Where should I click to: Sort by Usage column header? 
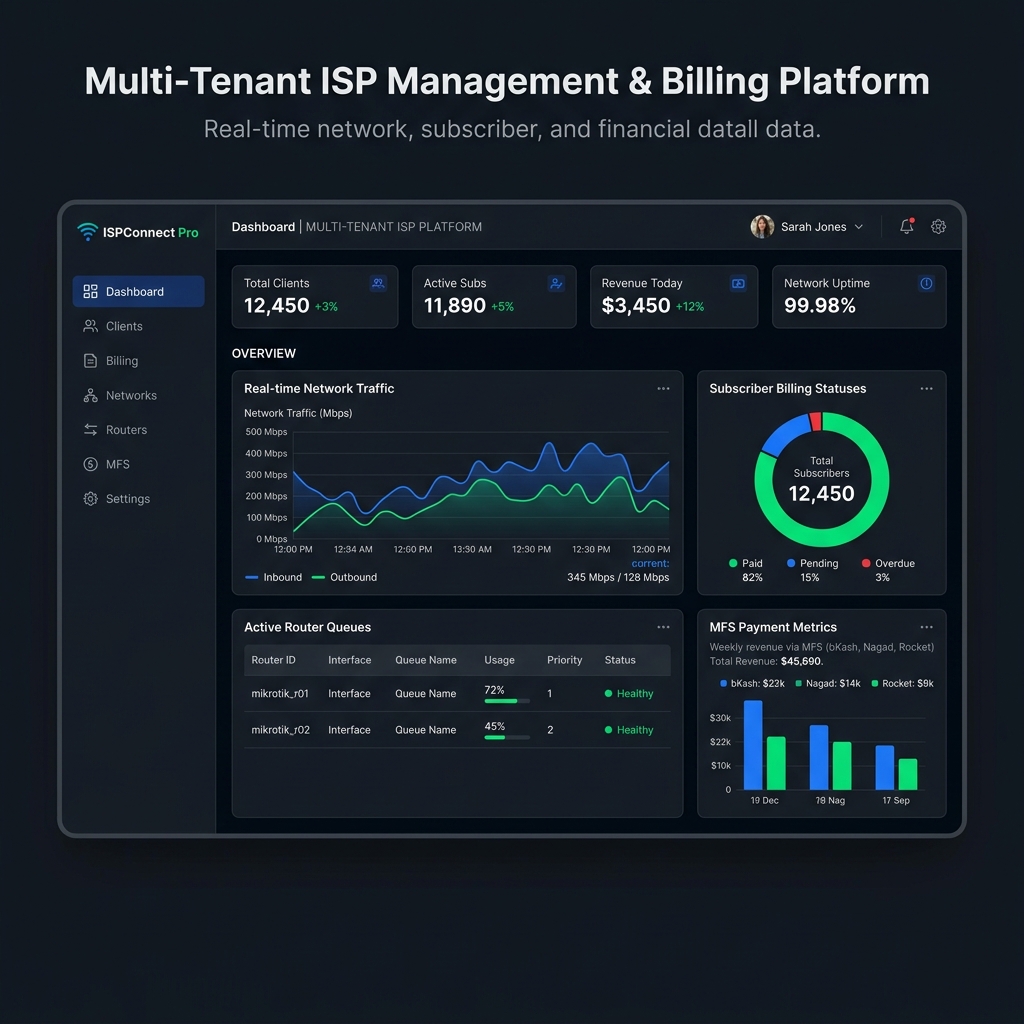[499, 660]
